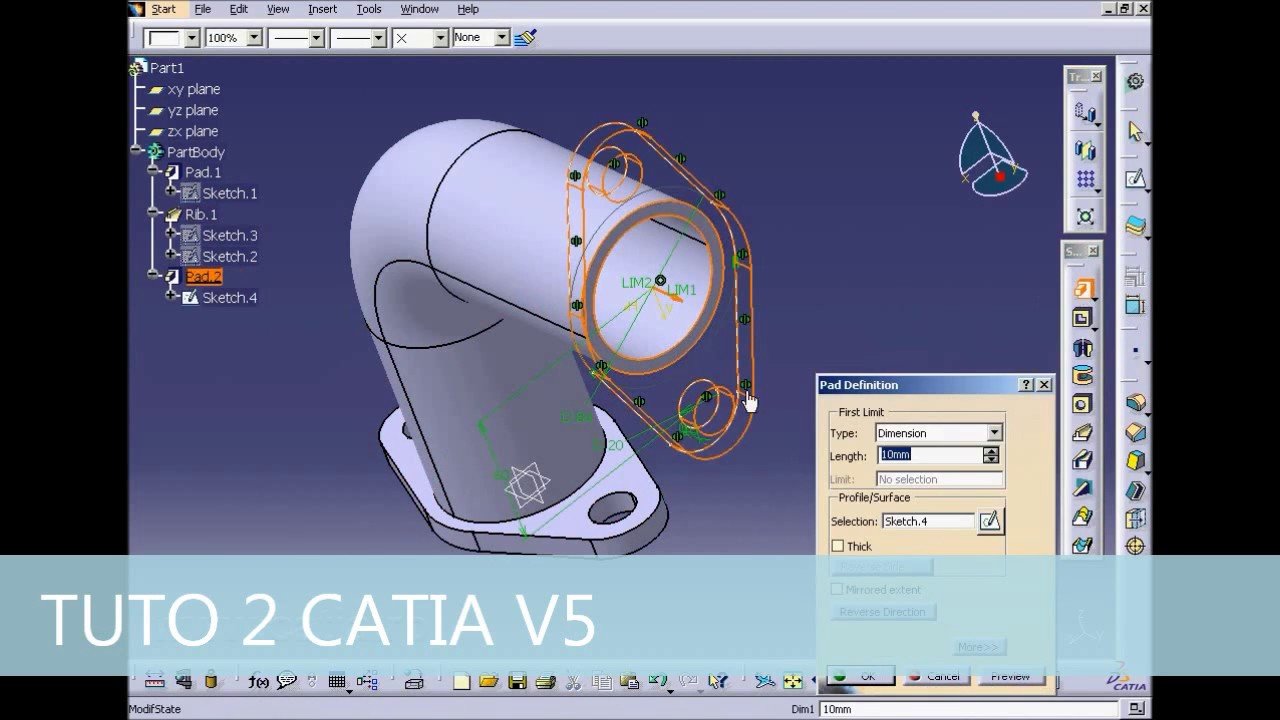Select the xy plane tree item

(x=193, y=89)
